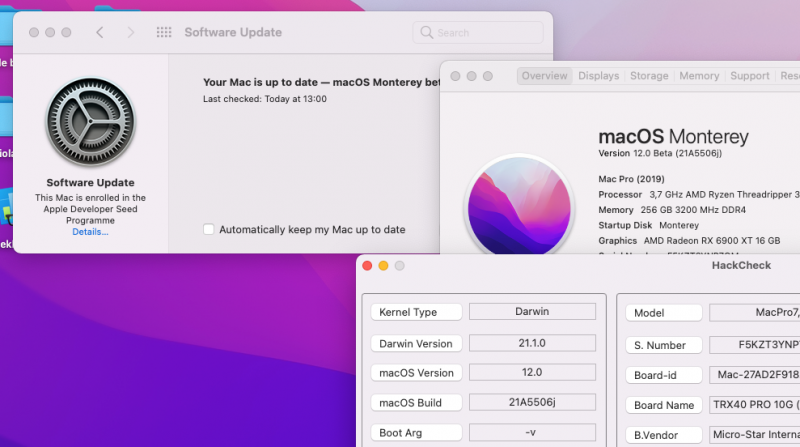This screenshot has width=800, height=447.
Task: Go forward in the Software Update window
Action: 131,33
